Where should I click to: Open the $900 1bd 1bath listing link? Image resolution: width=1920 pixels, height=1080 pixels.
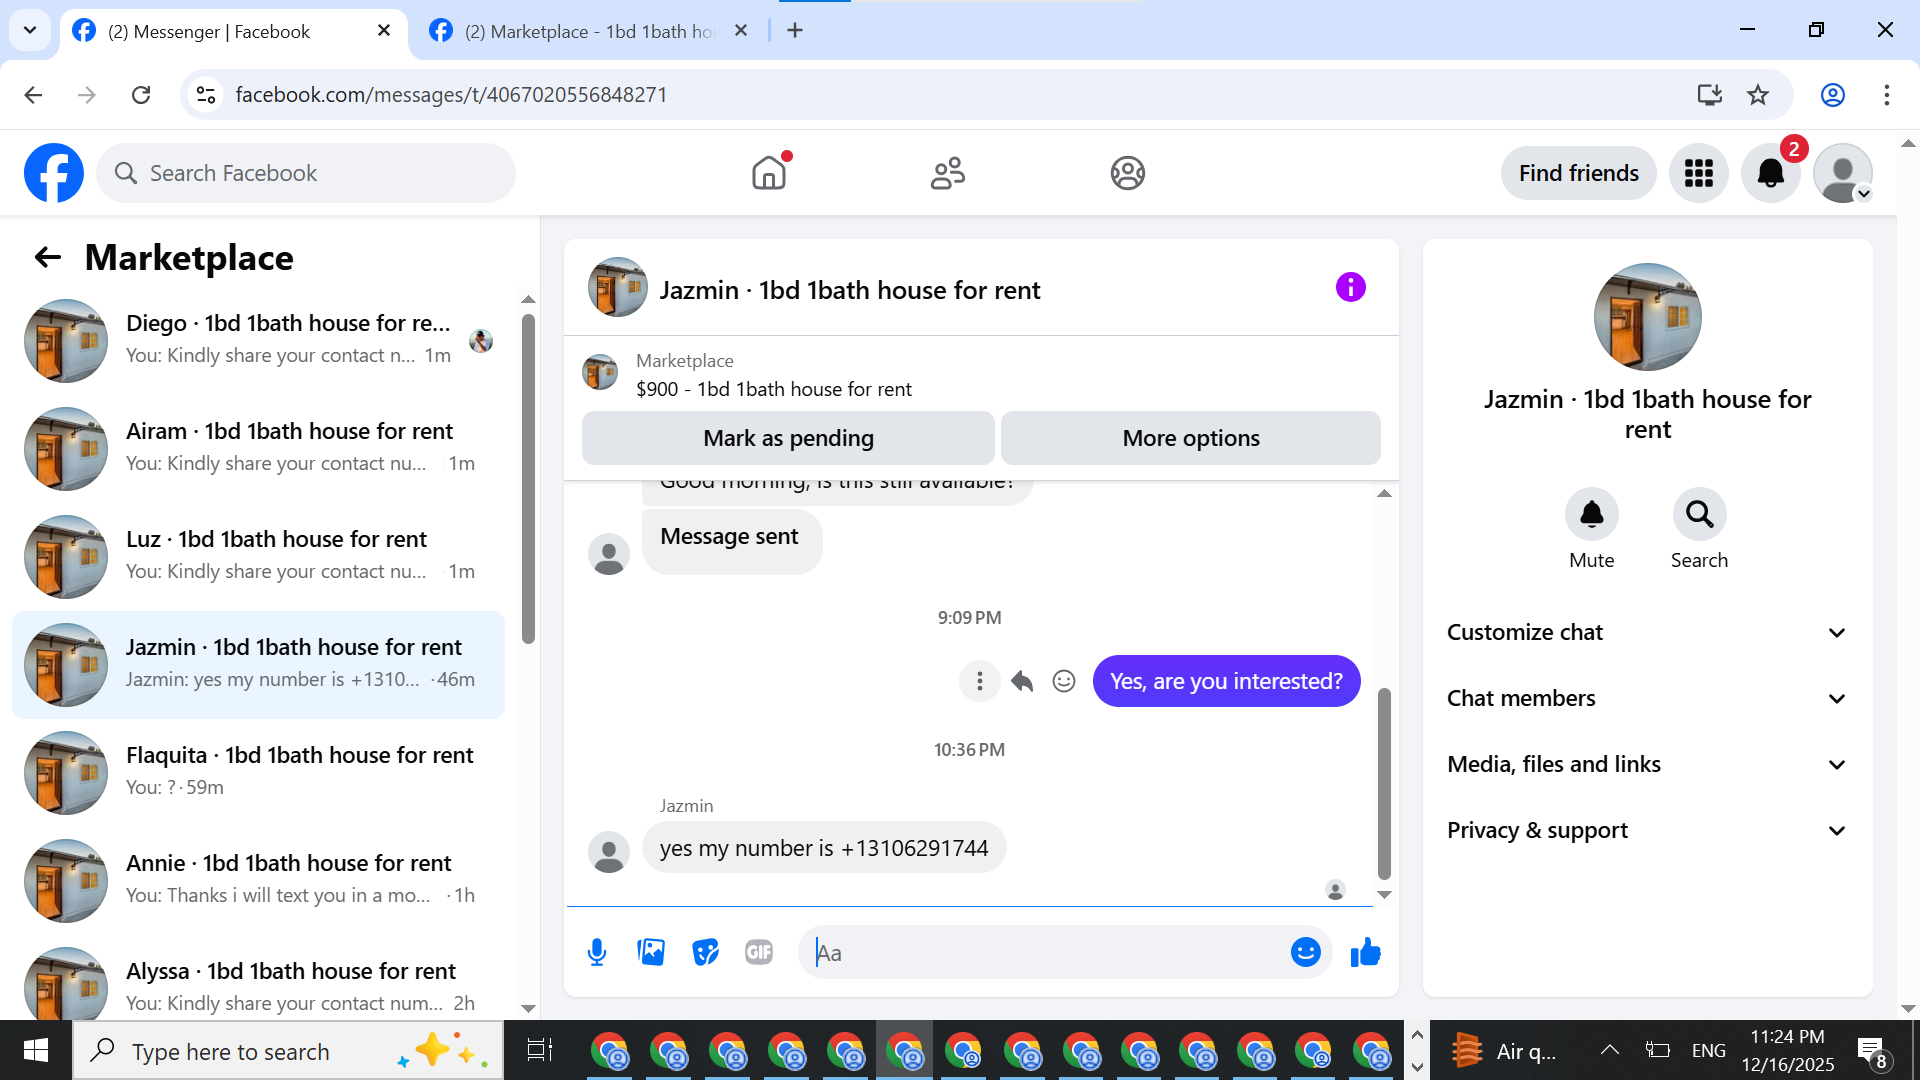774,389
